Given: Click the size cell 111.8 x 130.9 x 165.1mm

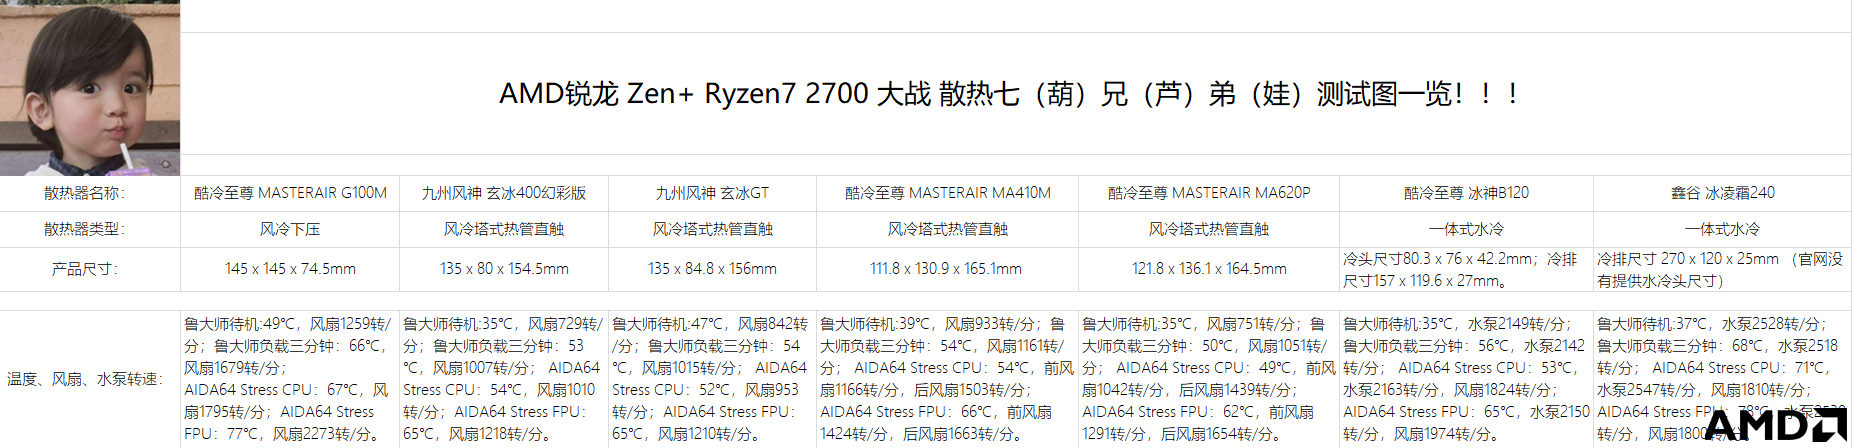Looking at the screenshot, I should coord(947,269).
